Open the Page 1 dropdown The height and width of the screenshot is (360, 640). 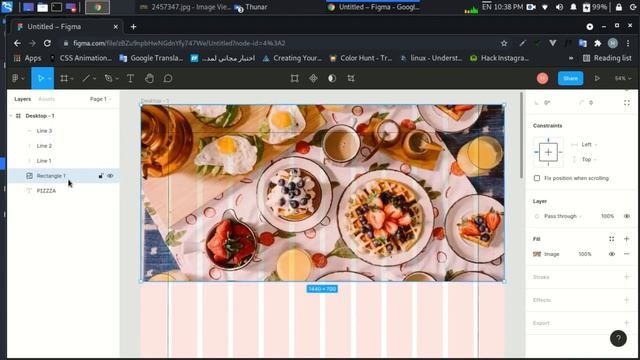(100, 99)
